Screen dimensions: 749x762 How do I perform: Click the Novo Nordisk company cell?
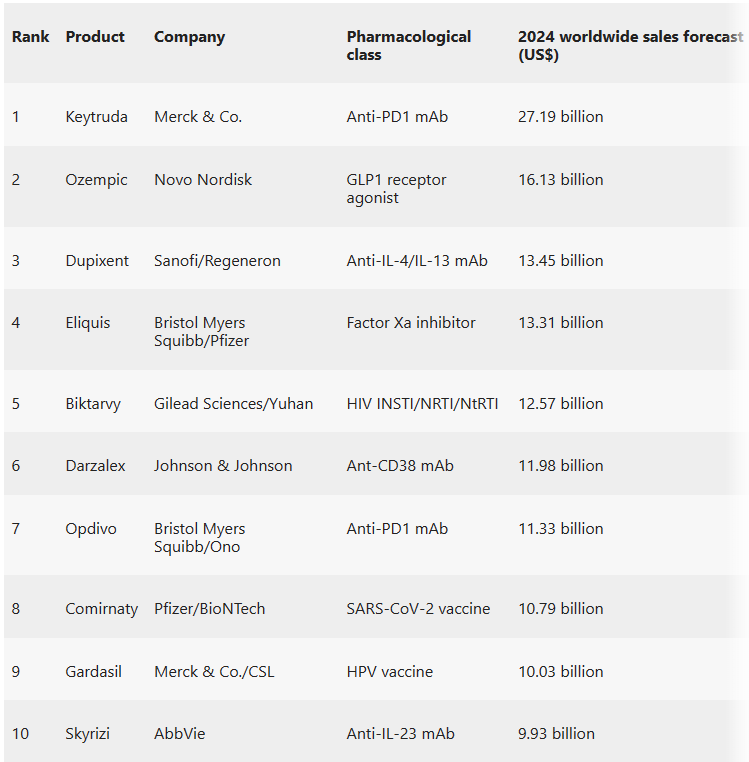(x=203, y=180)
